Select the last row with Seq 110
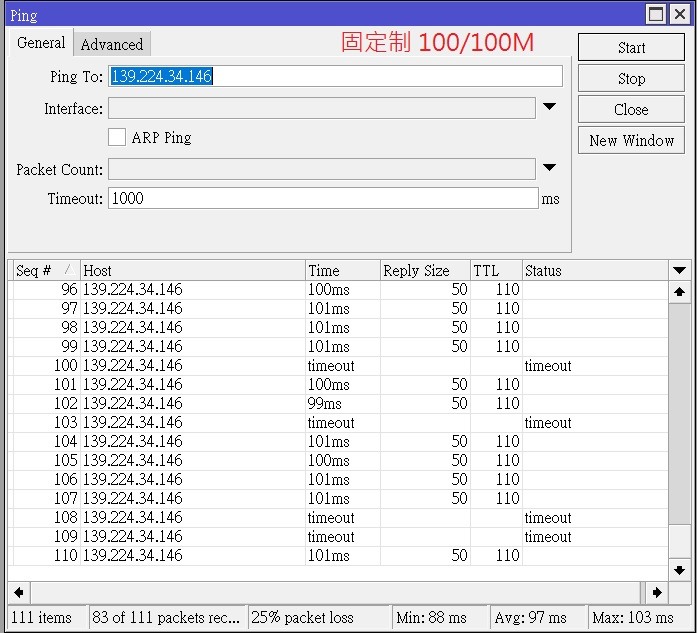This screenshot has width=697, height=633. [340, 556]
